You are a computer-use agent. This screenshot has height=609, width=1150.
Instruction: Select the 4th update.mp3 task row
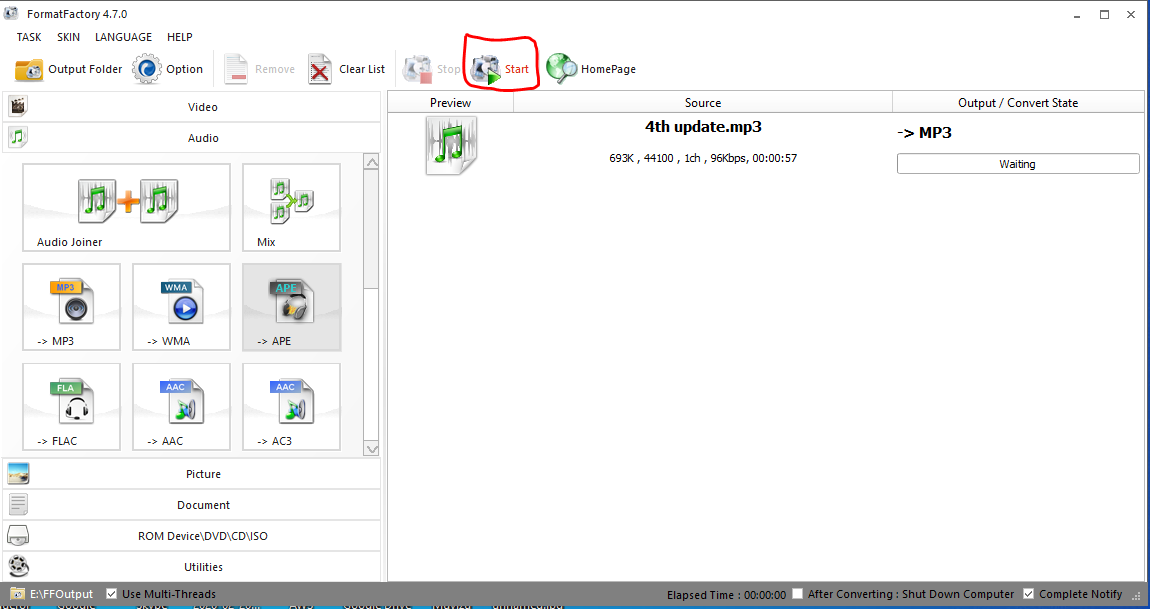[x=766, y=145]
